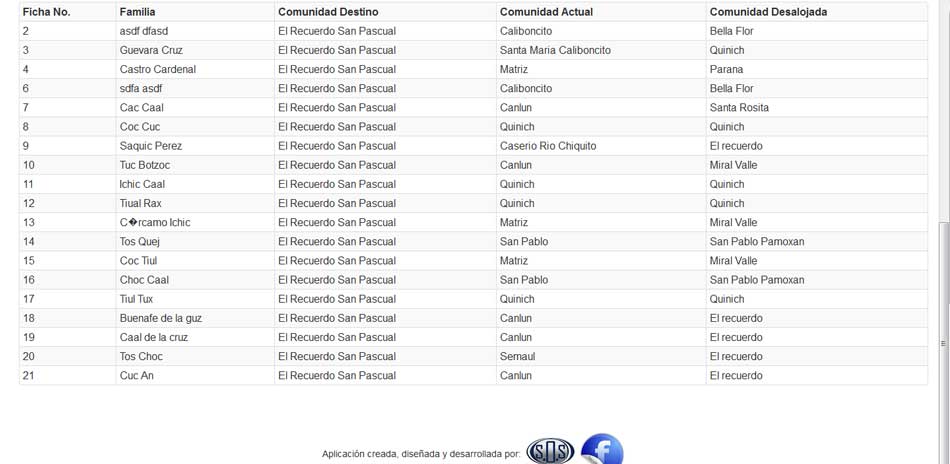Click the Buenafe de la guz cell
Viewport: 950px width, 464px height.
click(x=195, y=318)
